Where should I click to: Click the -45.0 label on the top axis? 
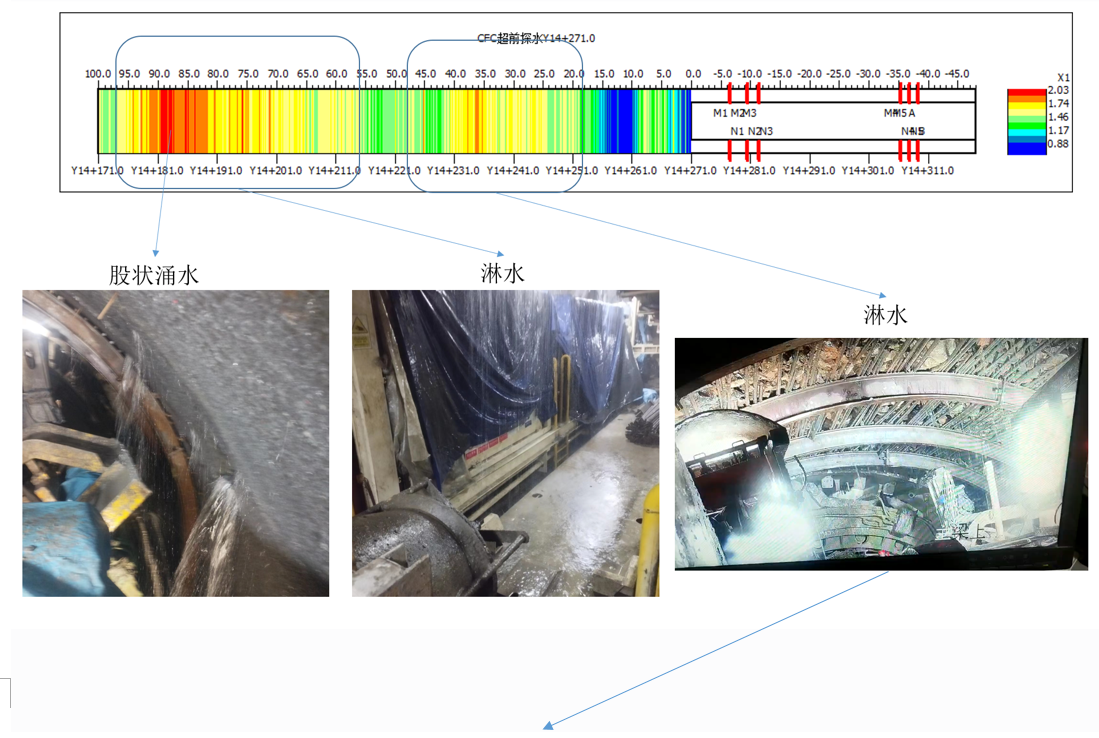click(957, 74)
